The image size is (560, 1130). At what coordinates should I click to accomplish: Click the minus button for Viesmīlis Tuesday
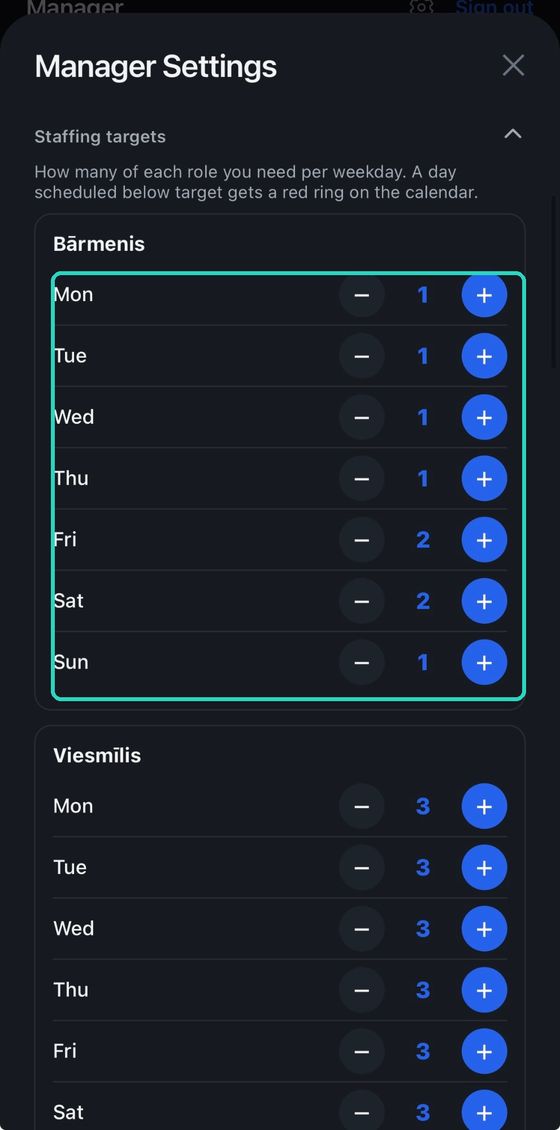tap(362, 868)
